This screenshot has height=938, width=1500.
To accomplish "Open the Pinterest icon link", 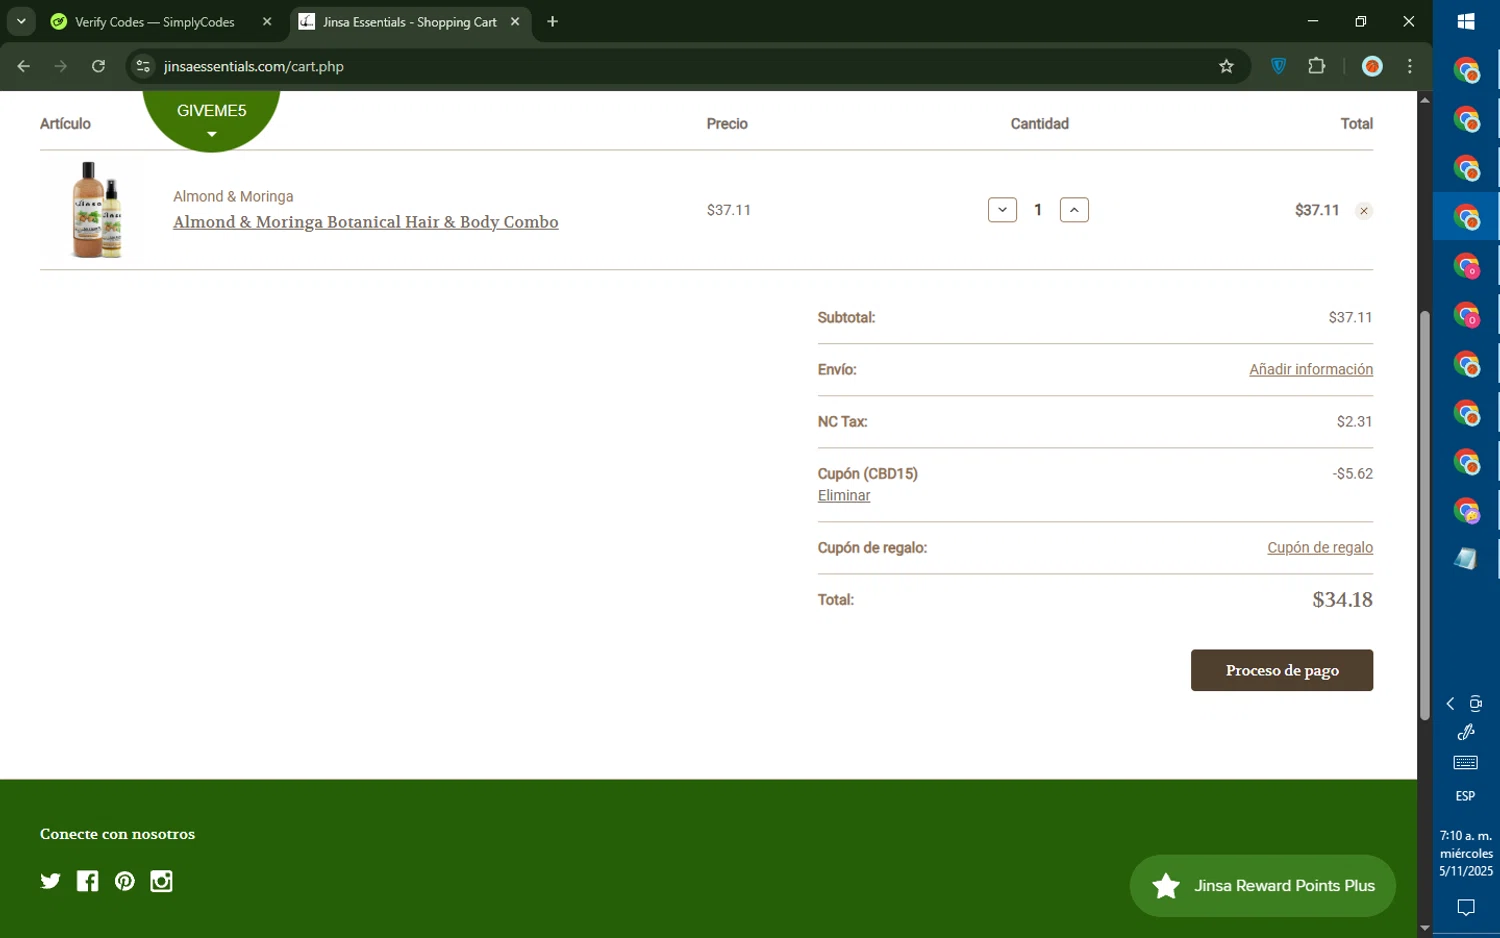I will pyautogui.click(x=125, y=881).
